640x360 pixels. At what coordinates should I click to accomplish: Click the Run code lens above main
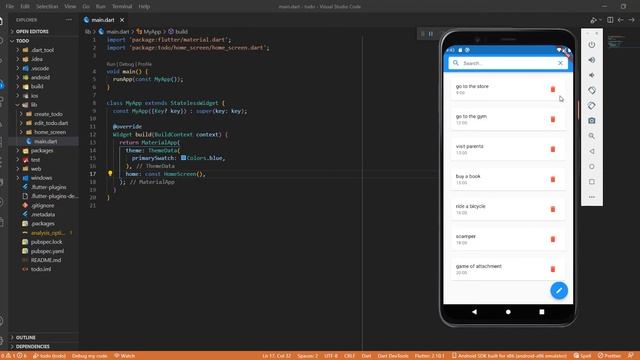[x=111, y=64]
